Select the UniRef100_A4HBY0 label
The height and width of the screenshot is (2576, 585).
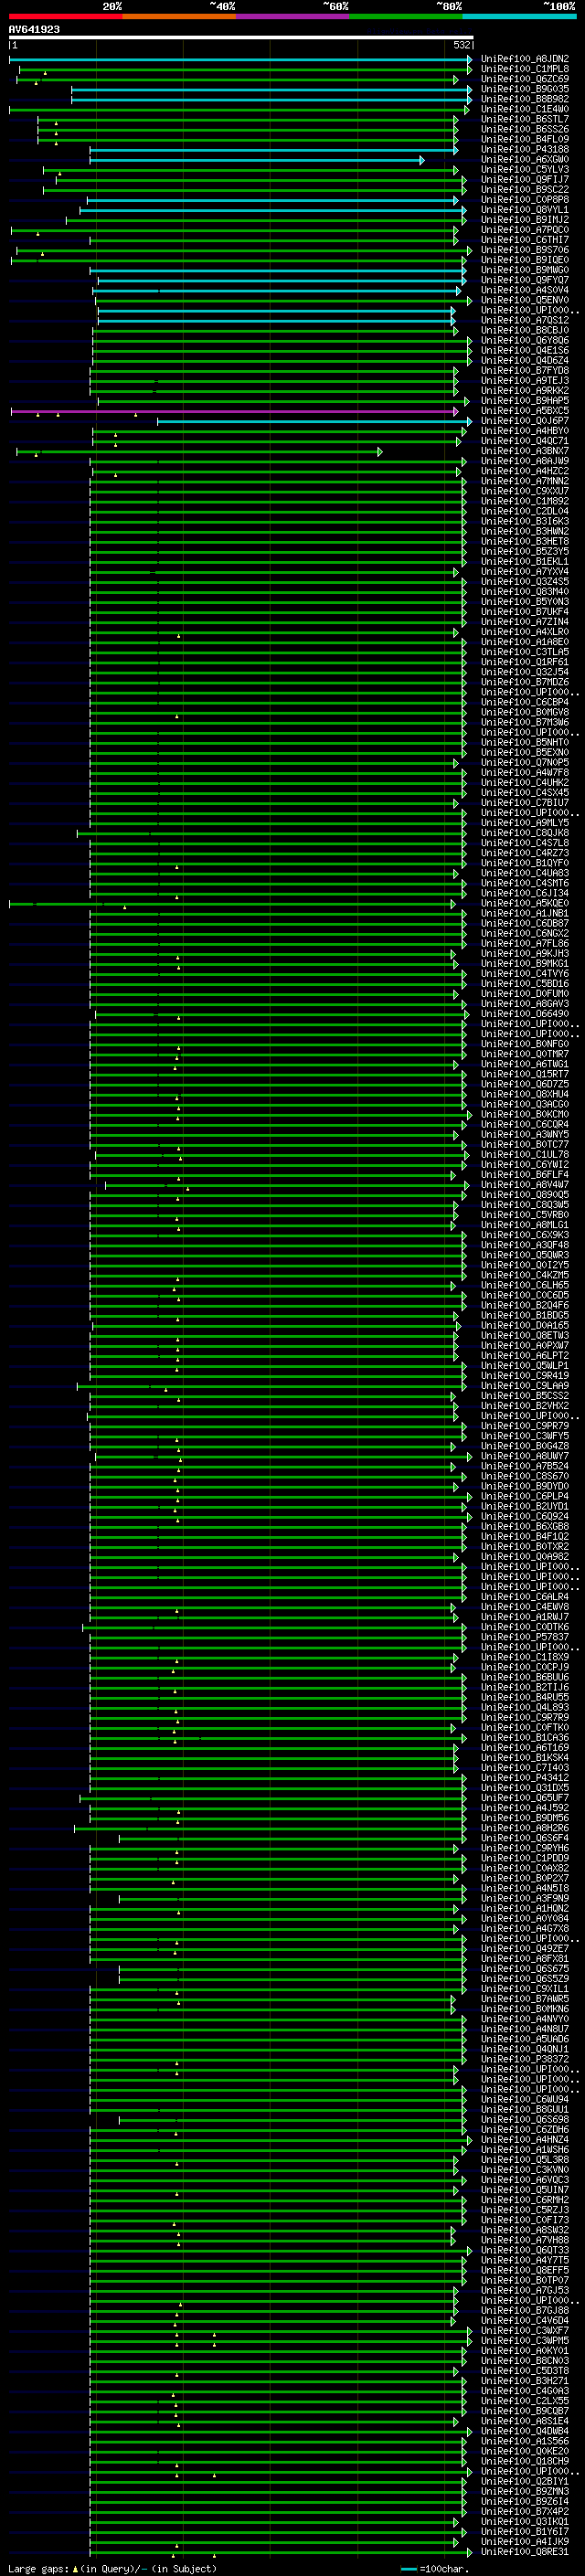(525, 431)
